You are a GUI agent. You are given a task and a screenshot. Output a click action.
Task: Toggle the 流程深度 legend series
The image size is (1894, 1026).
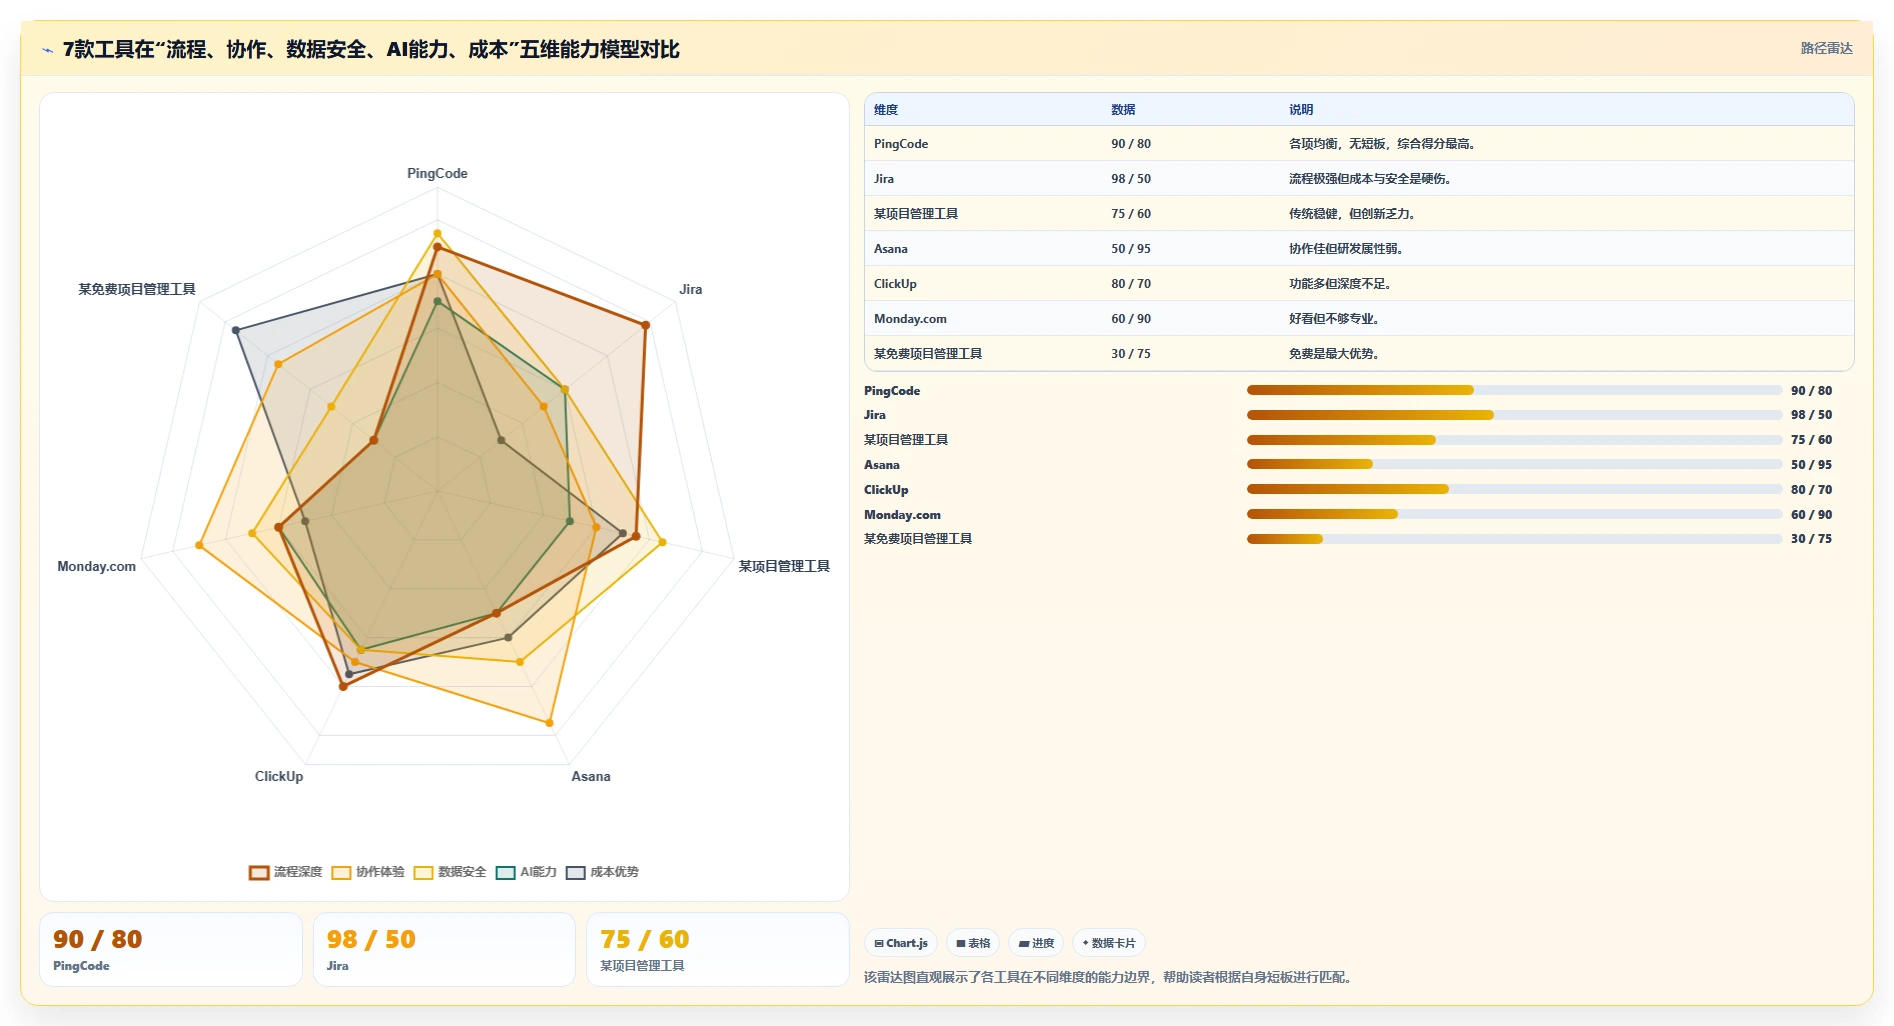tap(286, 872)
